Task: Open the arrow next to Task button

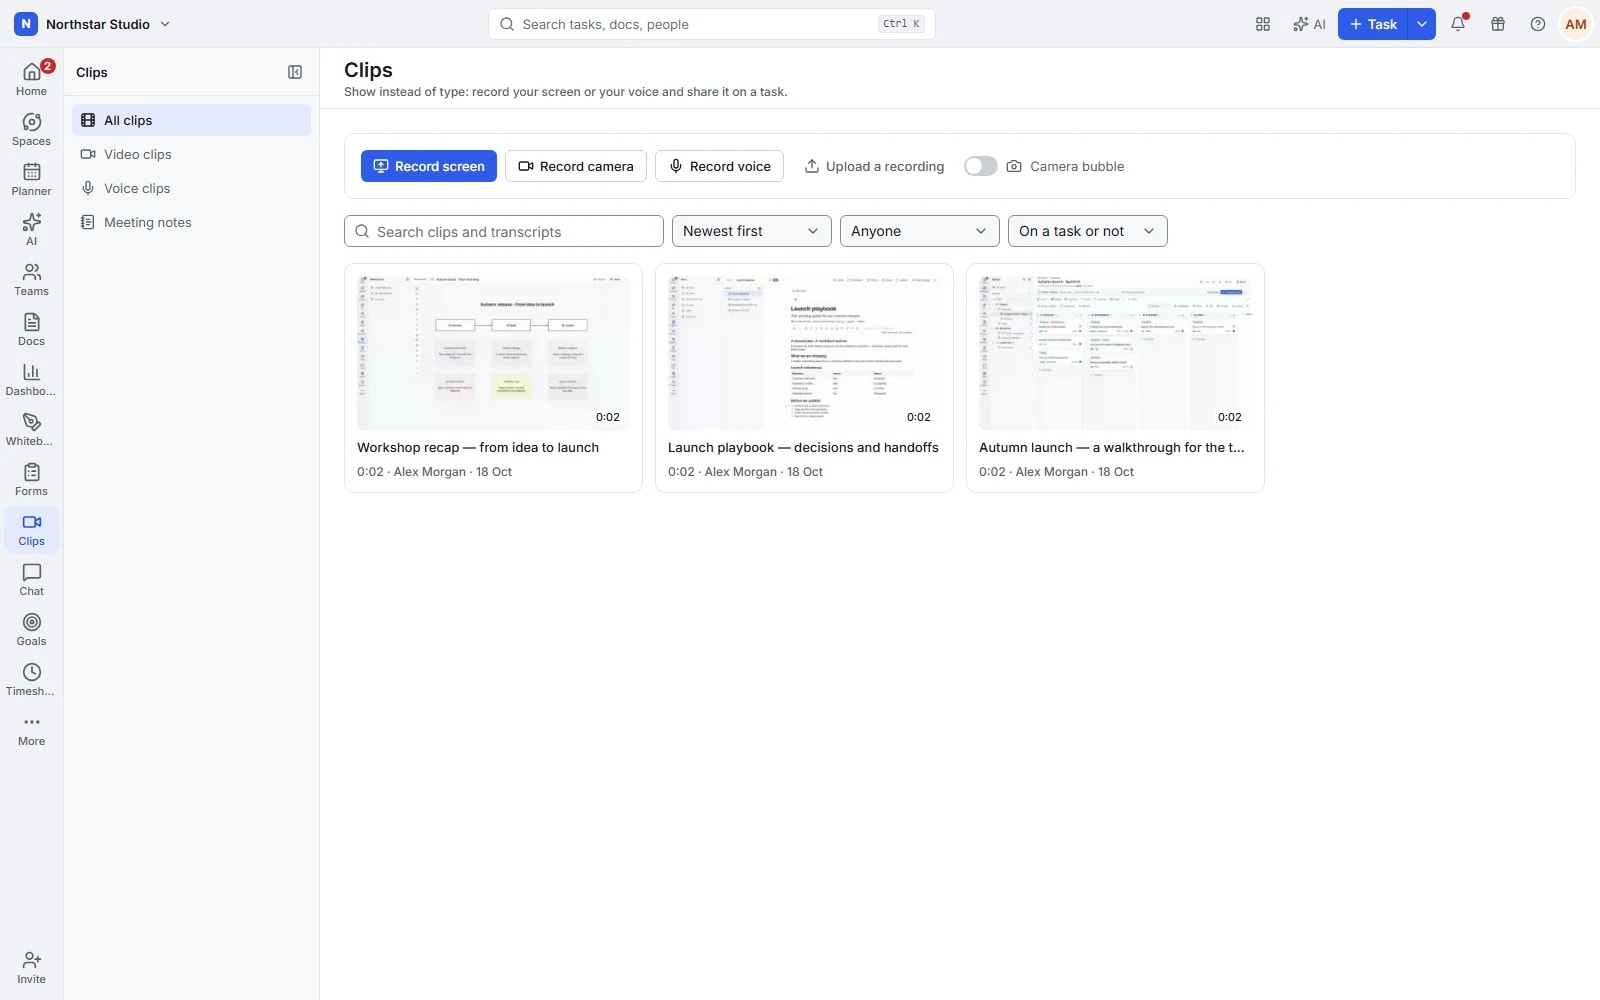Action: [1422, 24]
